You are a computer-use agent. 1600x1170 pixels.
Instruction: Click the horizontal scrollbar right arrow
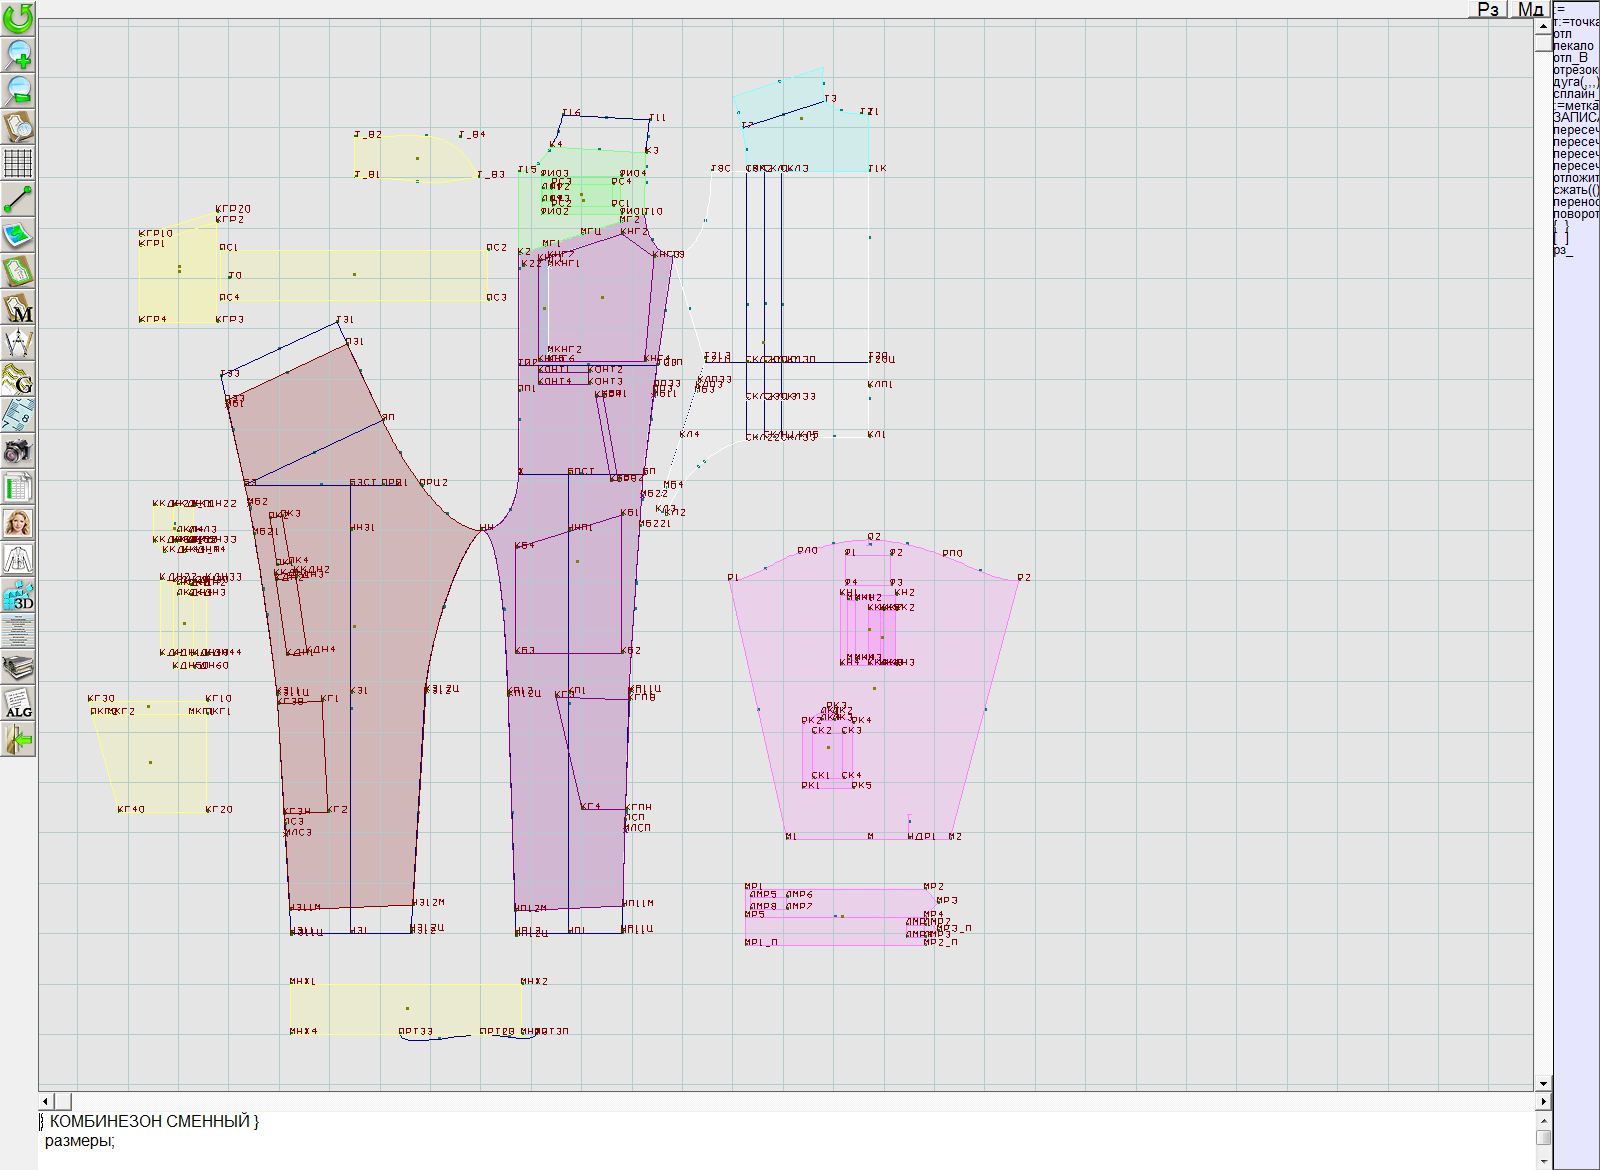coord(1543,1101)
